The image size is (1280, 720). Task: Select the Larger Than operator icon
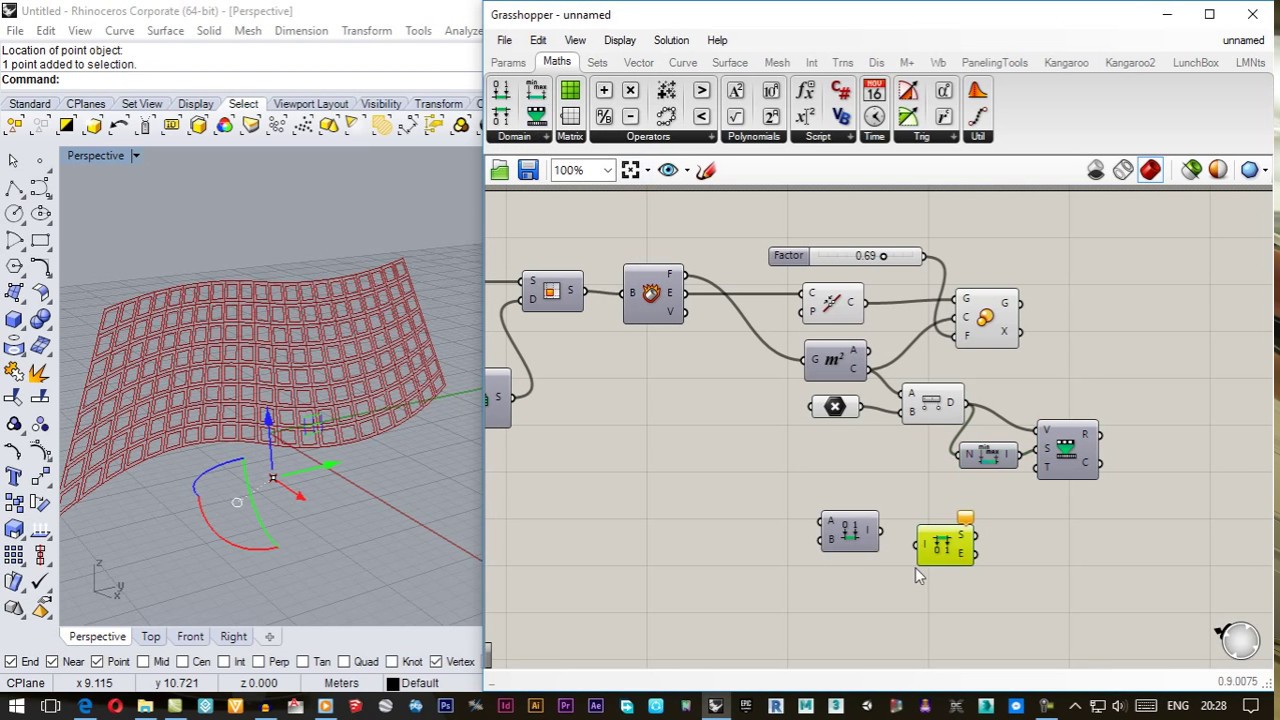[x=701, y=91]
